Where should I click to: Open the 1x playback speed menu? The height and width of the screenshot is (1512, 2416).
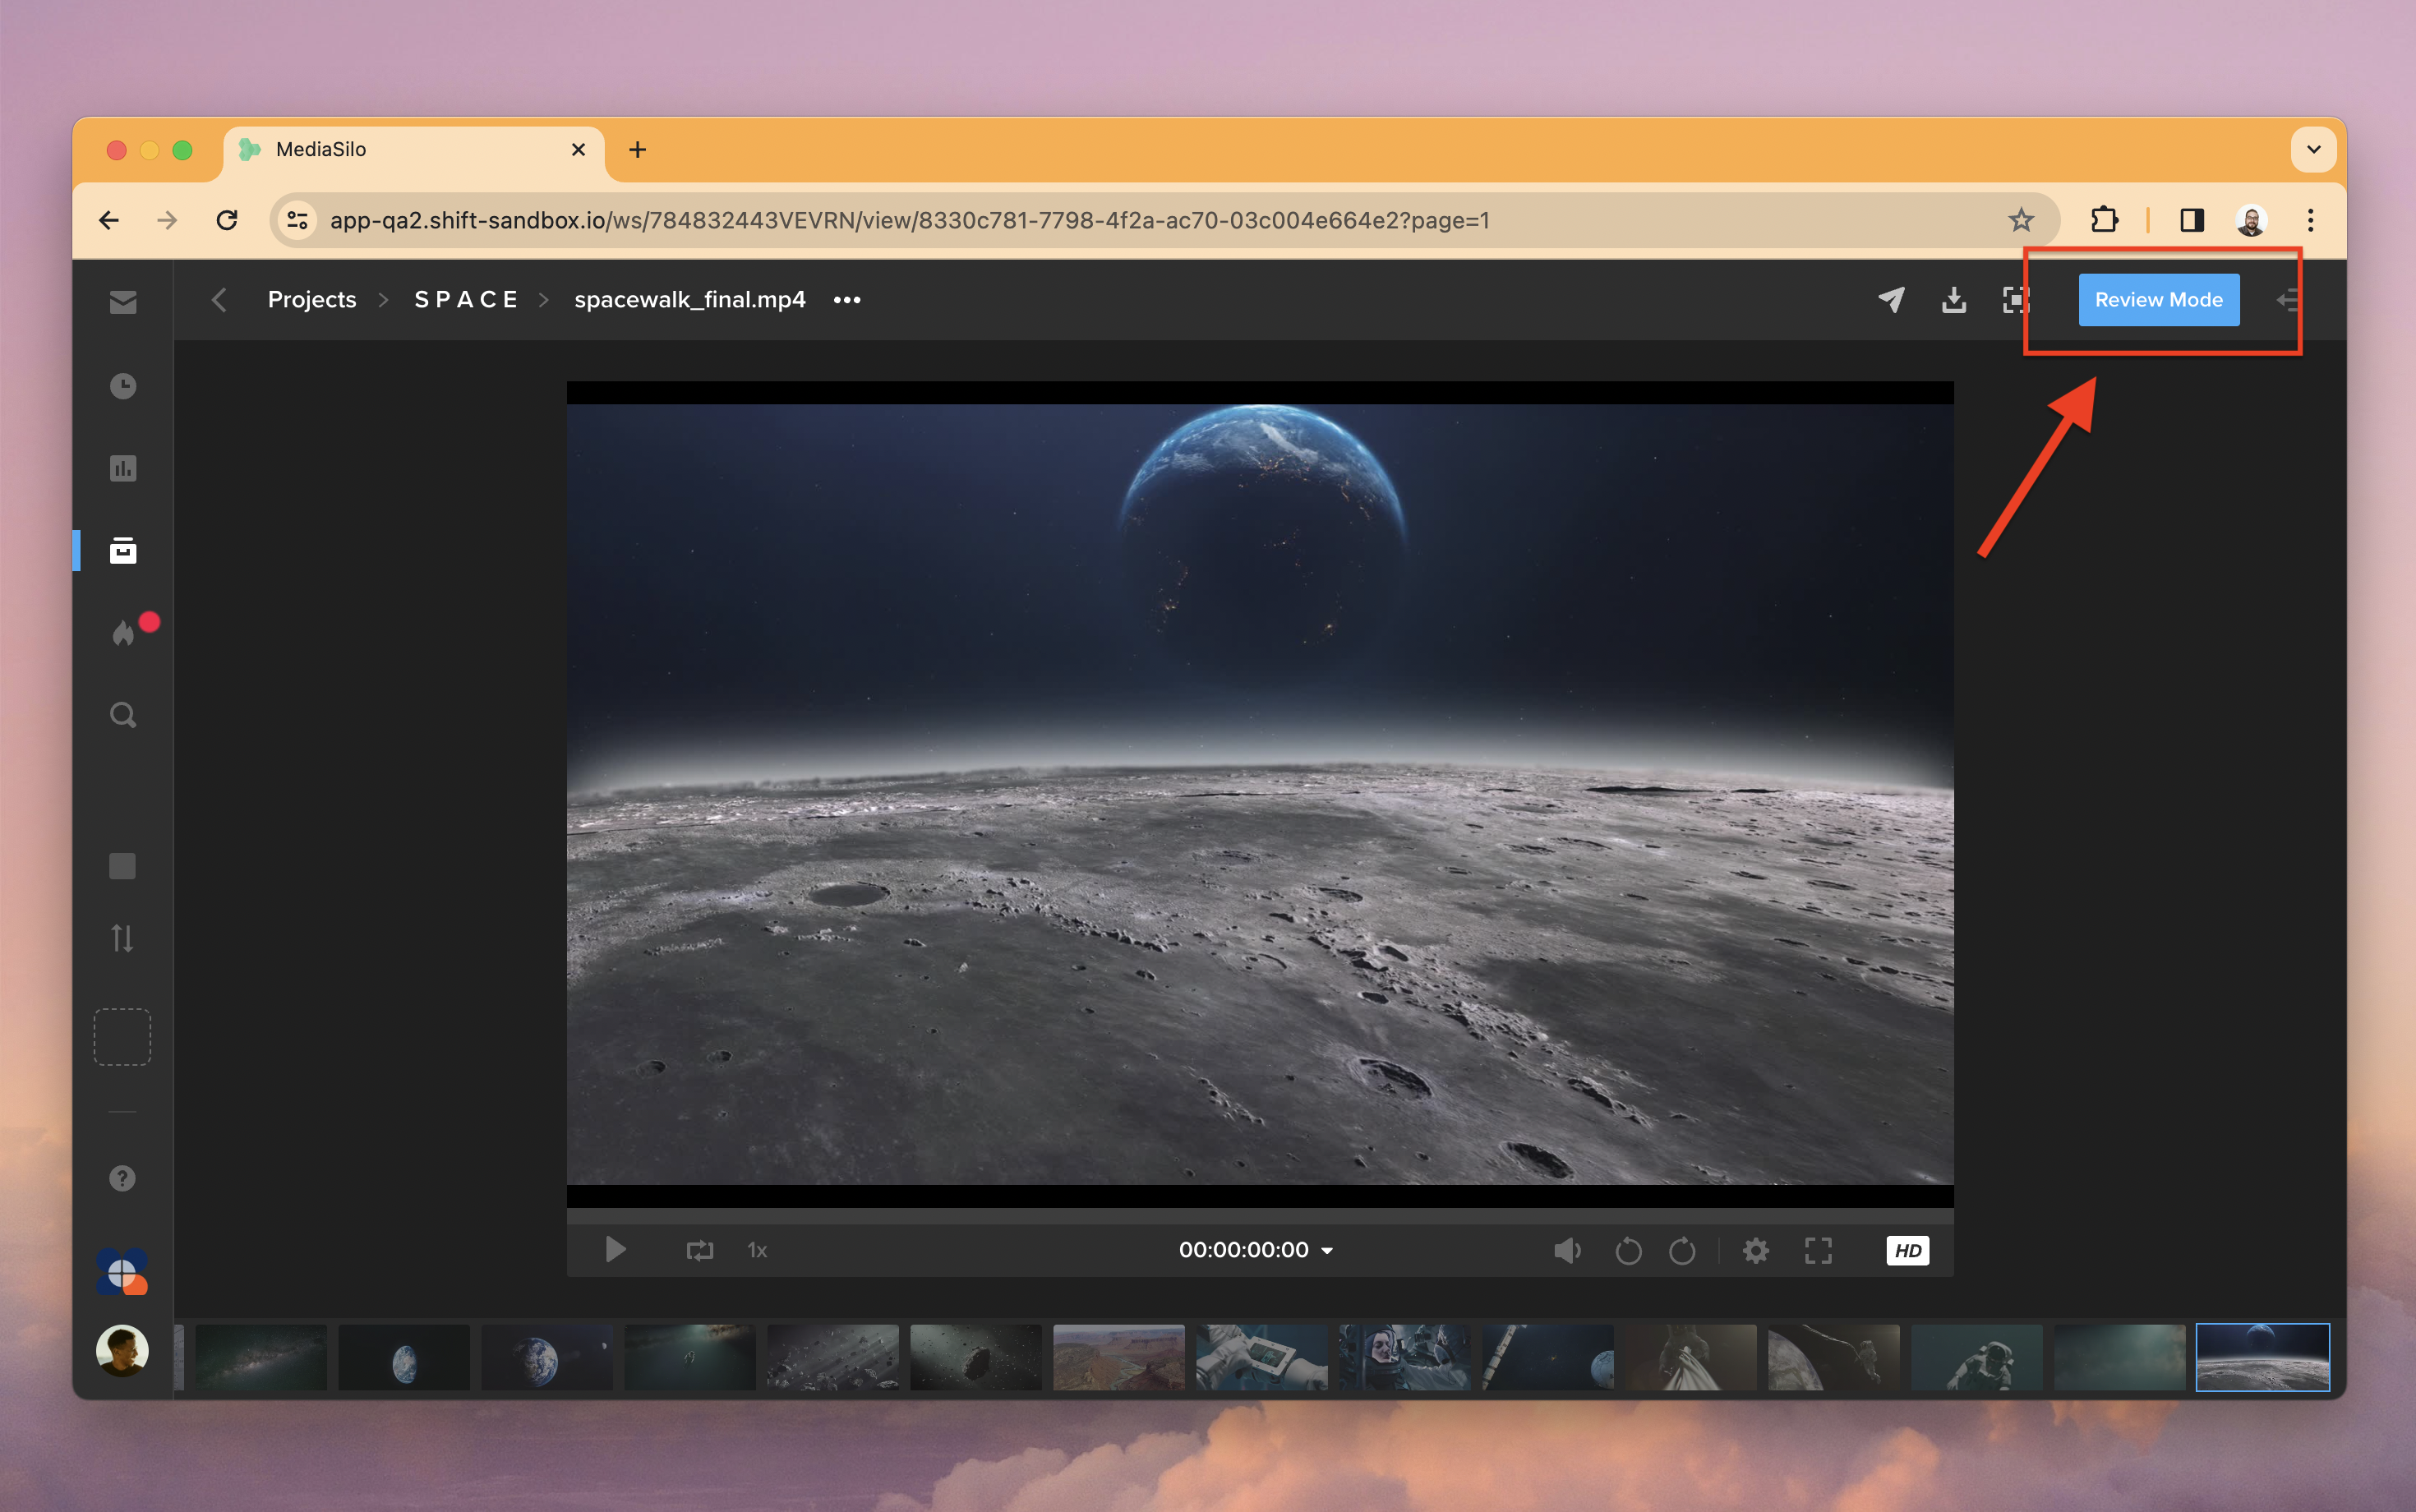pyautogui.click(x=757, y=1250)
